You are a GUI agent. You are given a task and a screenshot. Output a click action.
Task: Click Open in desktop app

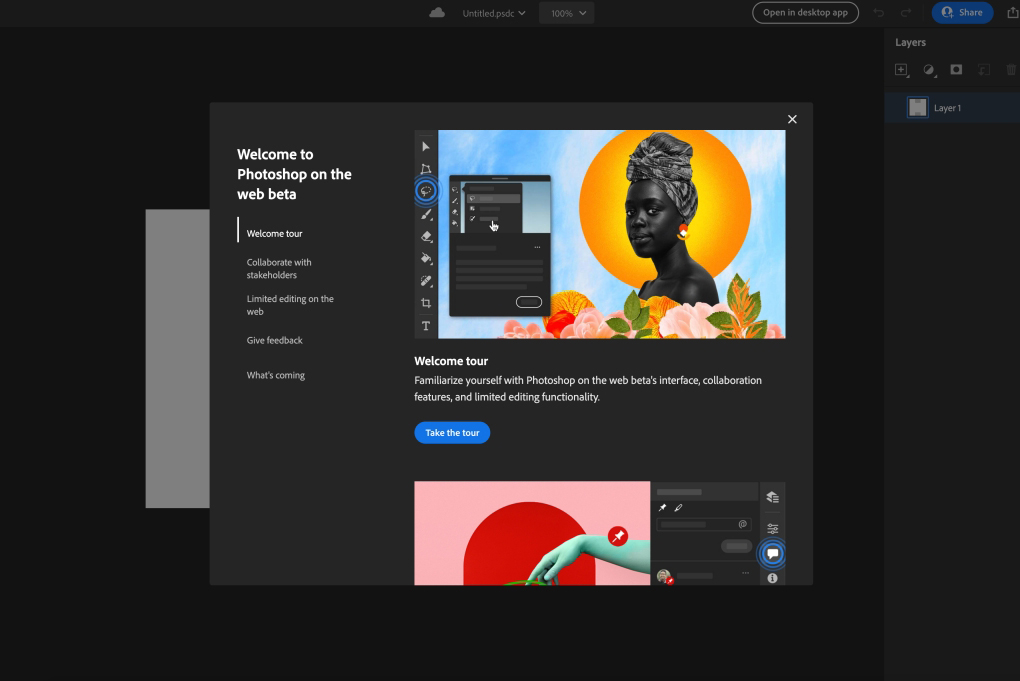coord(805,12)
